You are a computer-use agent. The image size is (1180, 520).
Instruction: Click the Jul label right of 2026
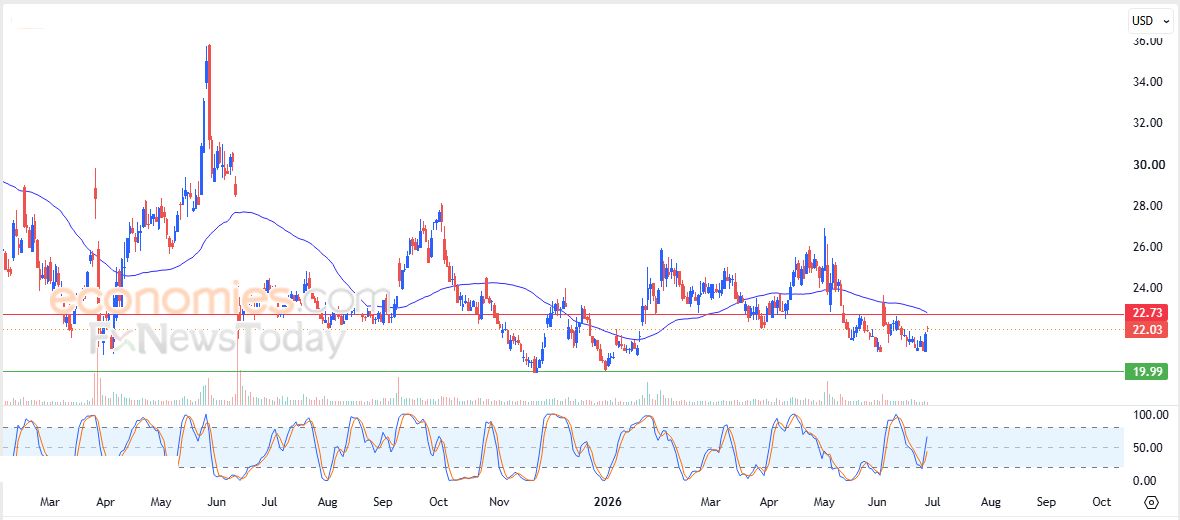pos(933,502)
